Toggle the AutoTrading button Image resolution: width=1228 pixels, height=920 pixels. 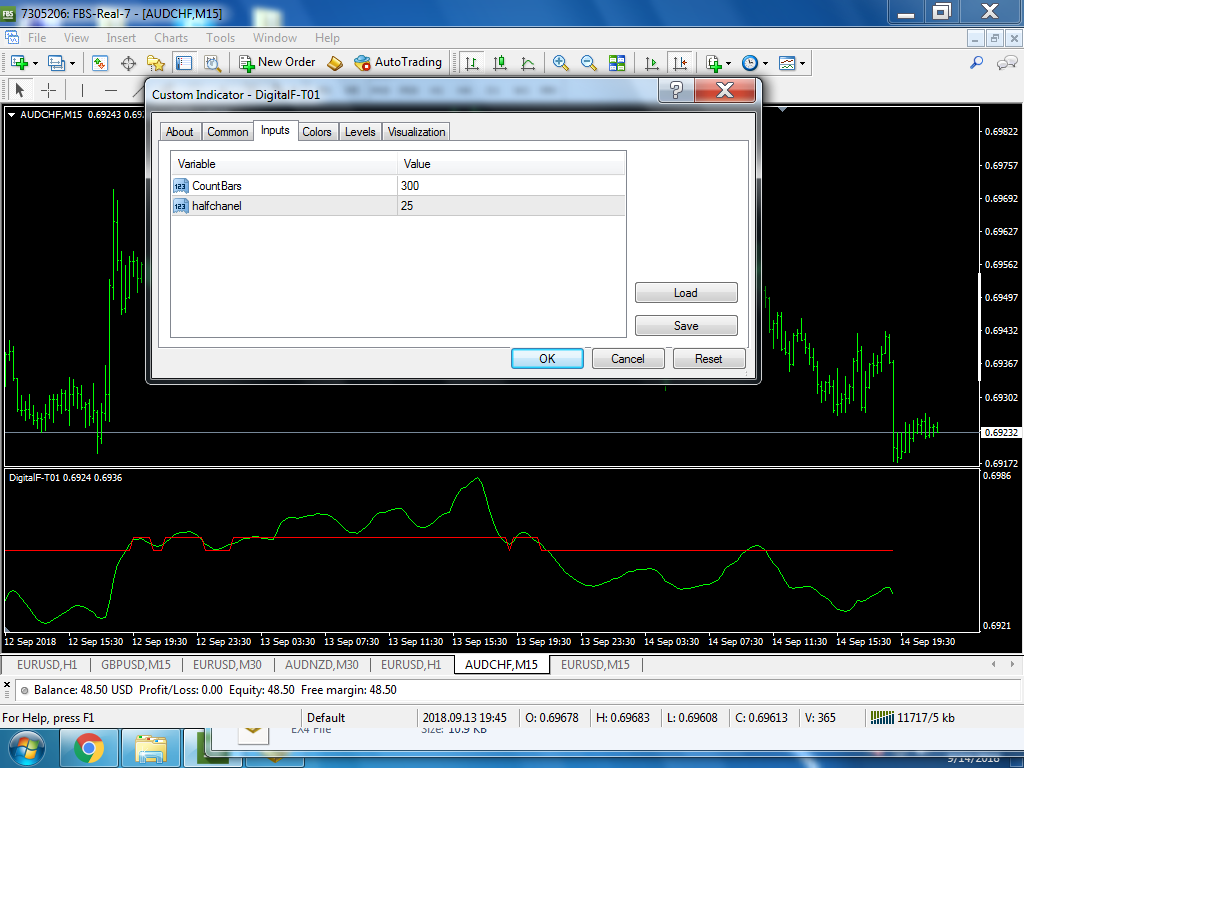click(398, 62)
